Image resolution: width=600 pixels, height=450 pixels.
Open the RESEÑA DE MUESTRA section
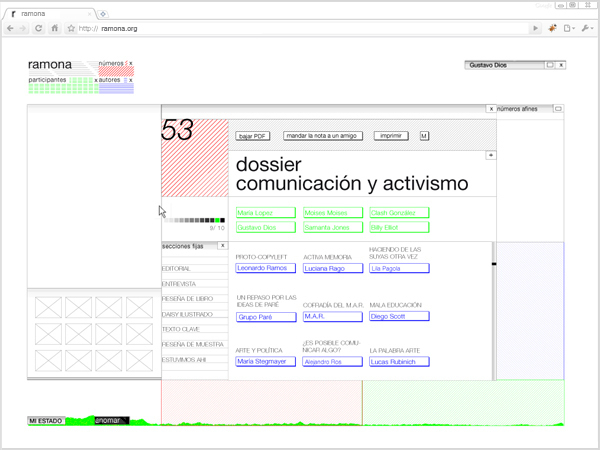coord(192,345)
